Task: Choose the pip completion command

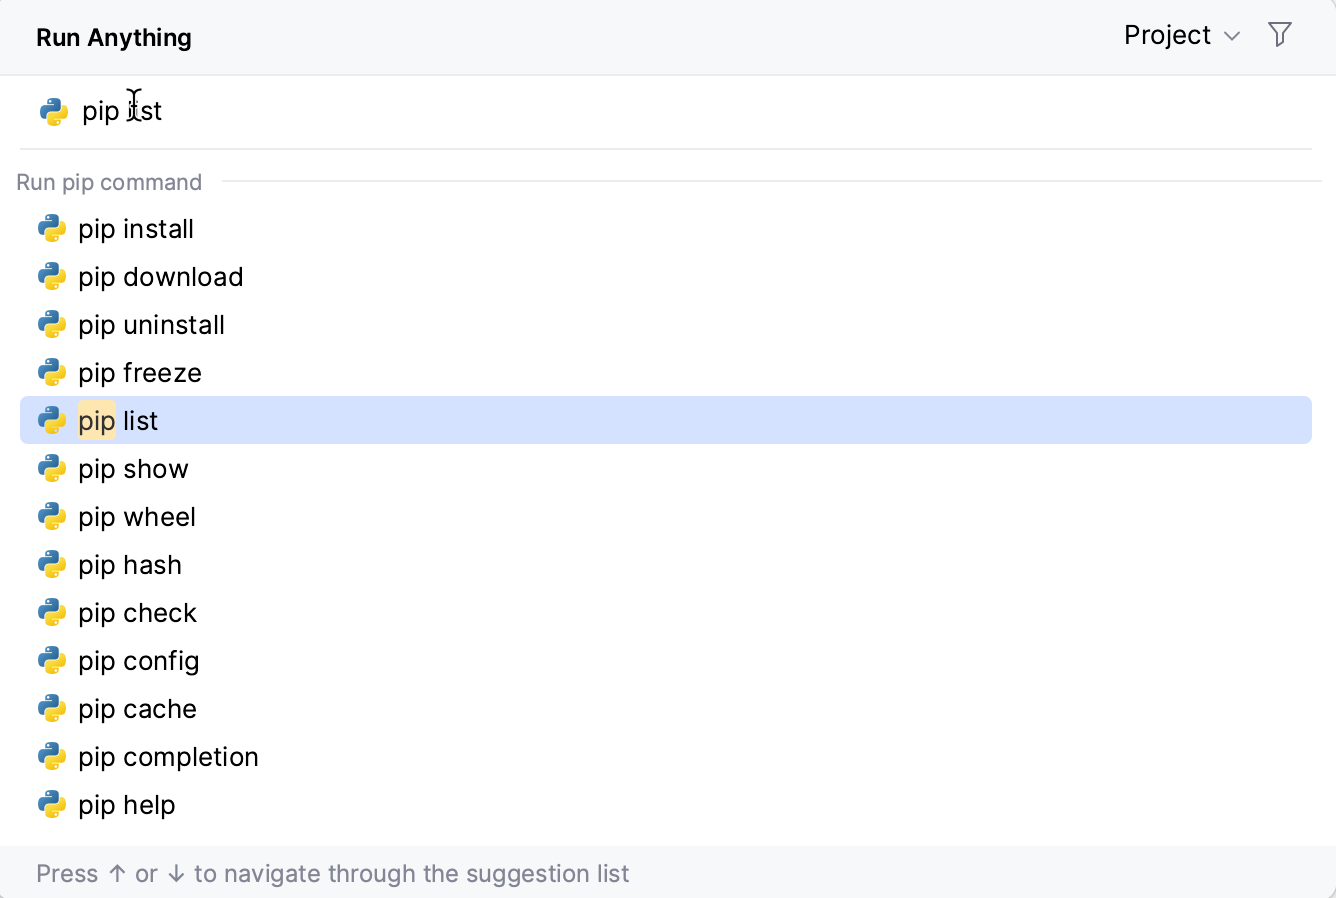Action: (x=168, y=757)
